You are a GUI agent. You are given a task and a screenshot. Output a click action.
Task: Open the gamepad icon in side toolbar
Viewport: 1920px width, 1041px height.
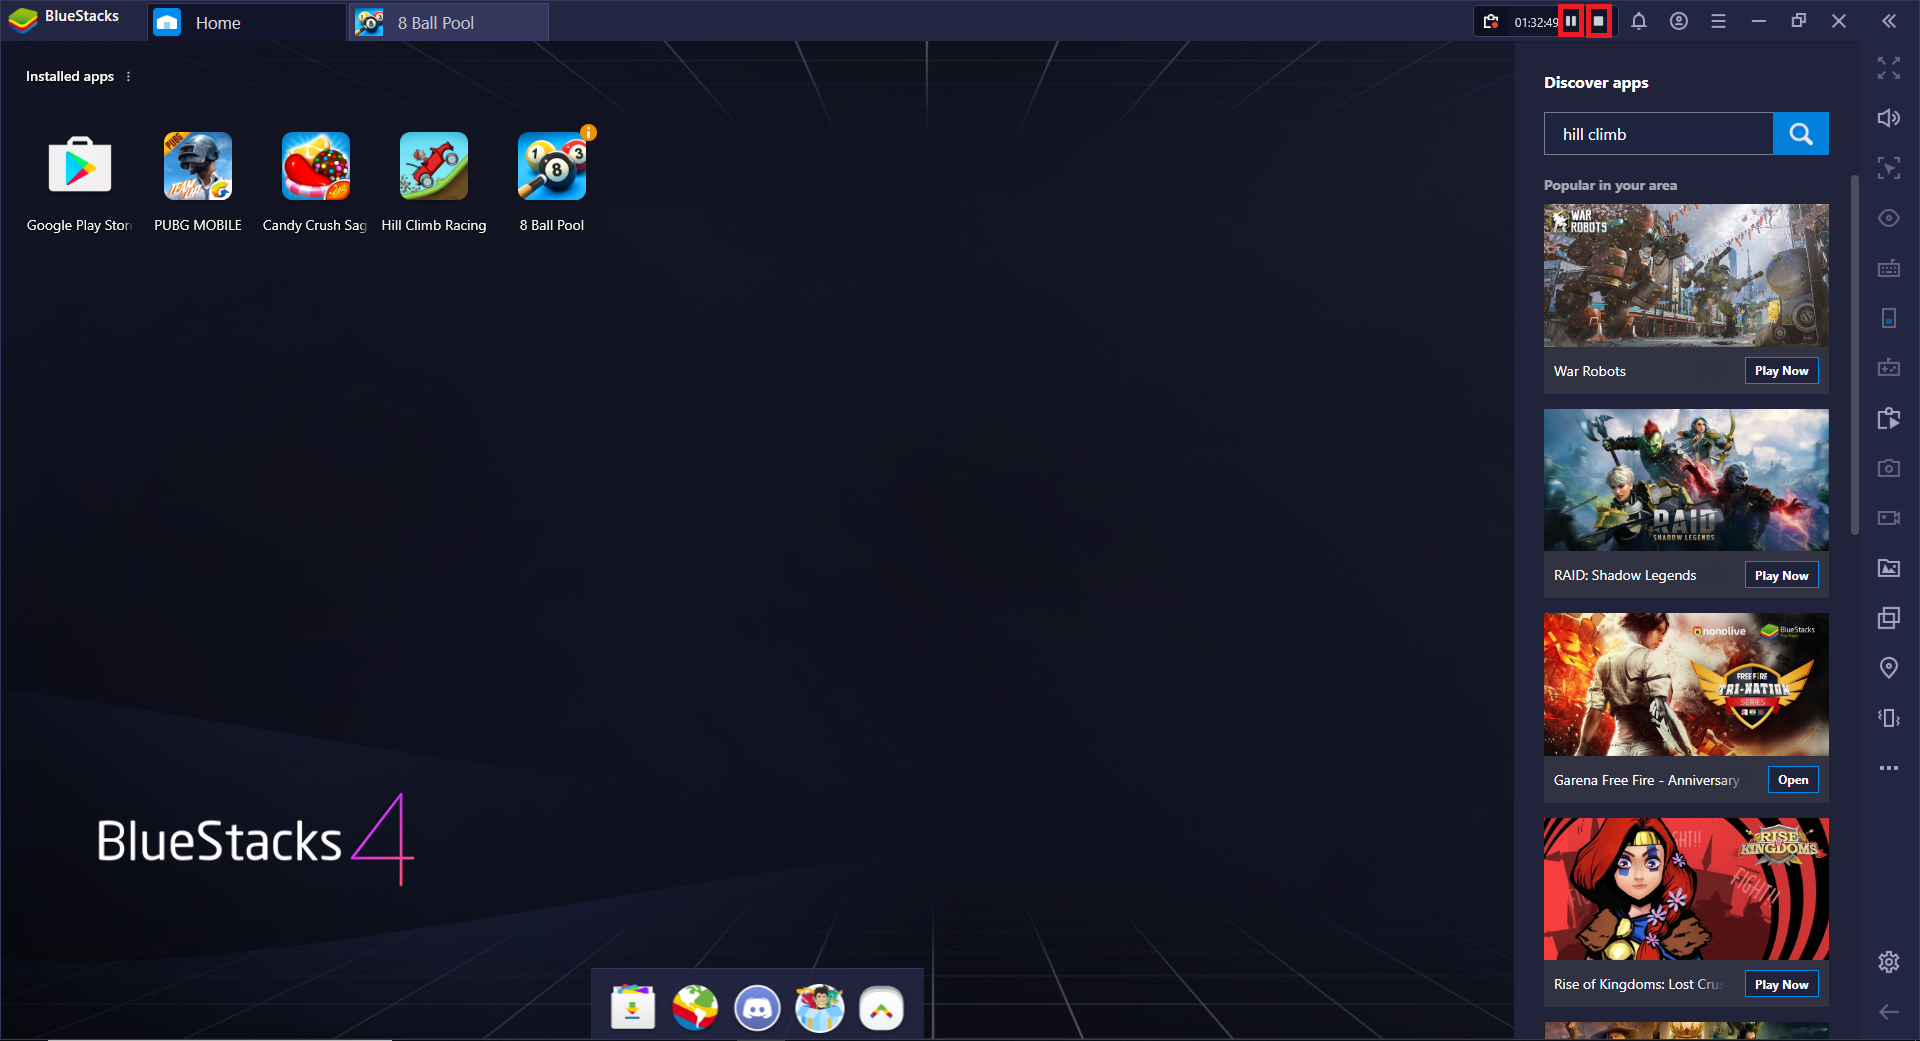[1888, 368]
